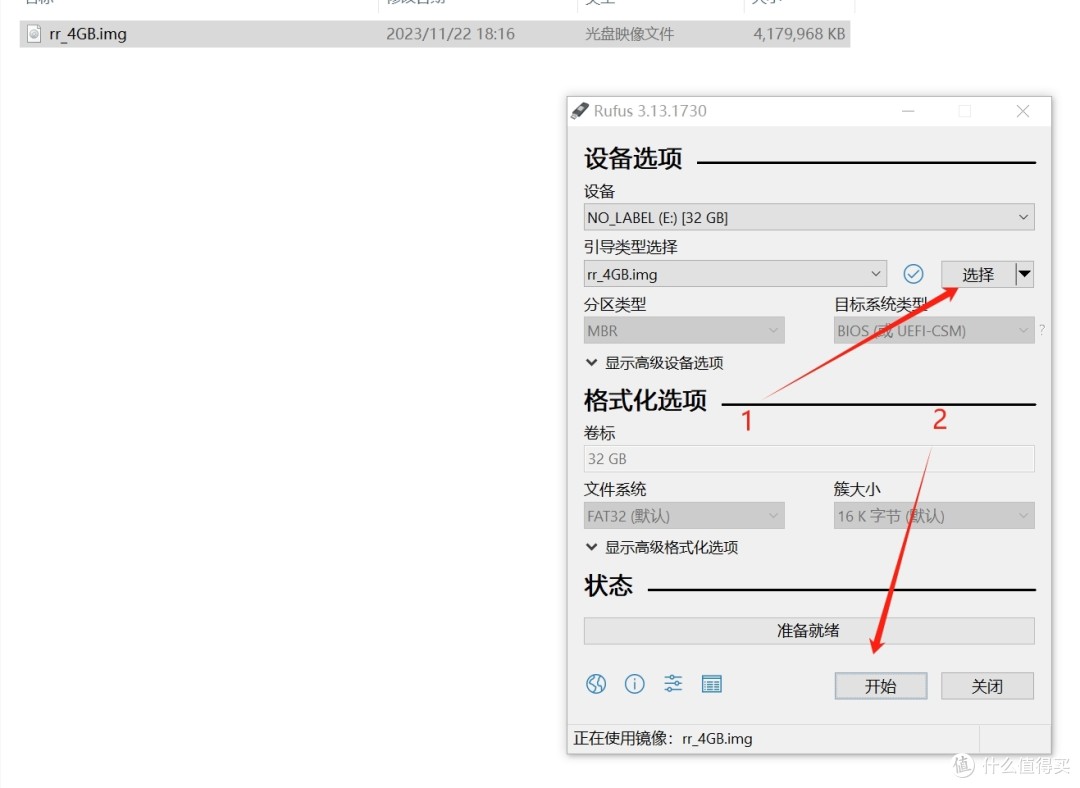Expand 显示高级设备选项 section
The image size is (1080, 788).
[x=654, y=363]
